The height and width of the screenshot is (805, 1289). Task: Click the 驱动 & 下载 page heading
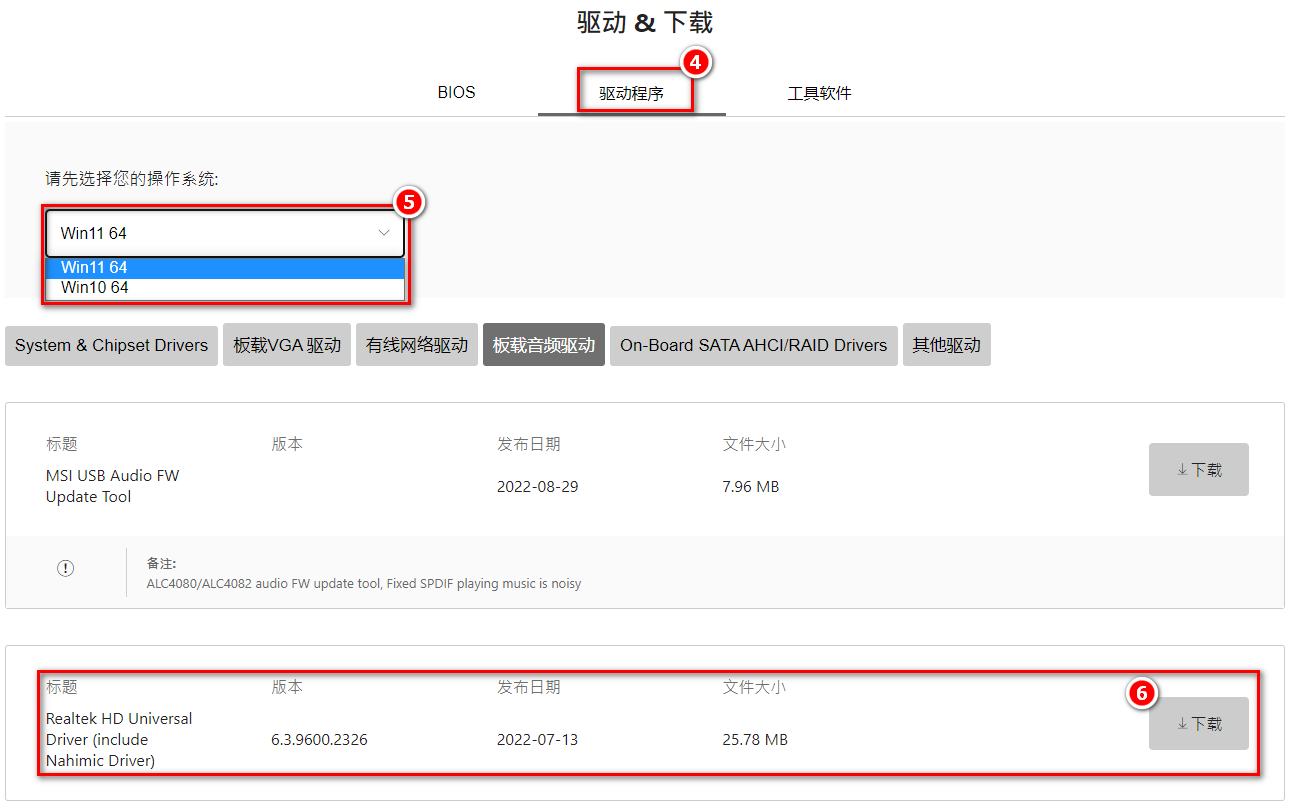(x=644, y=23)
